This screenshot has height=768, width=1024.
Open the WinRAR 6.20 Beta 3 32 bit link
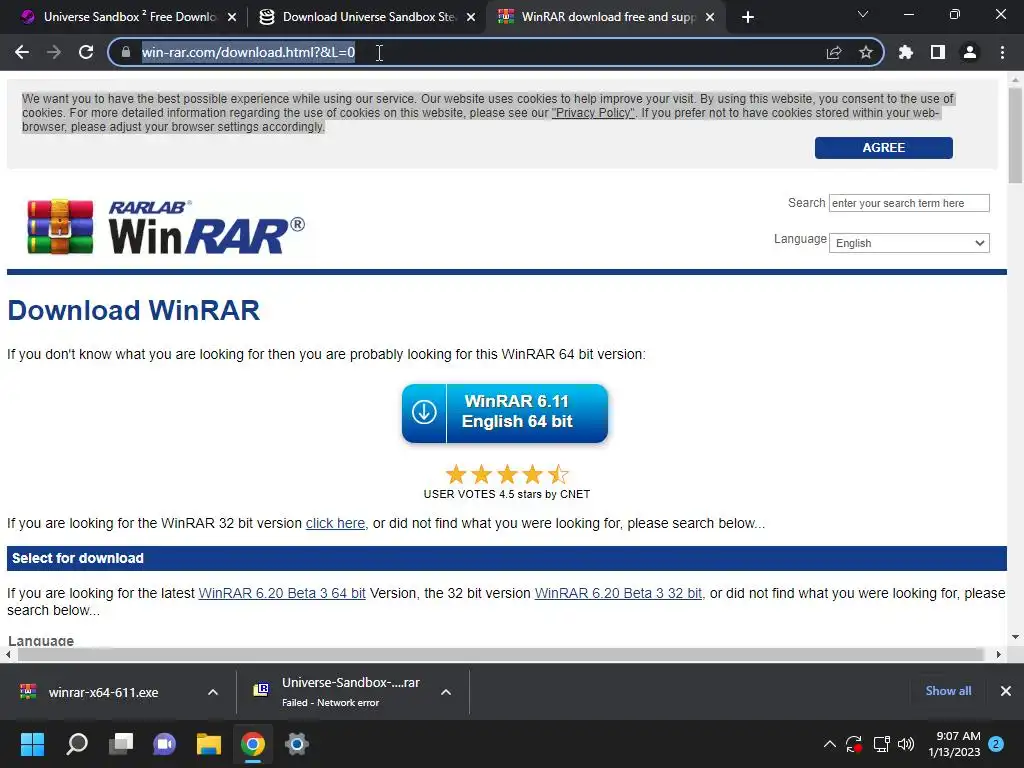[x=618, y=593]
